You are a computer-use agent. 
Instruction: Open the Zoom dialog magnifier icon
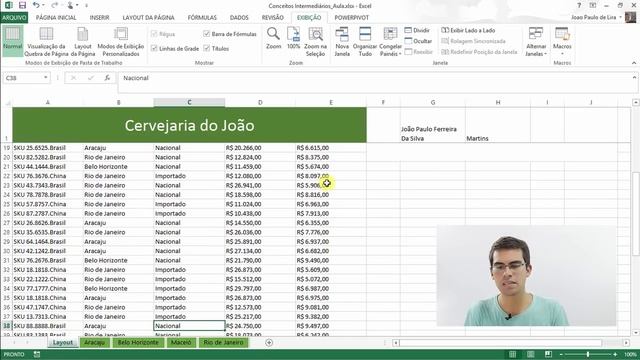click(273, 33)
